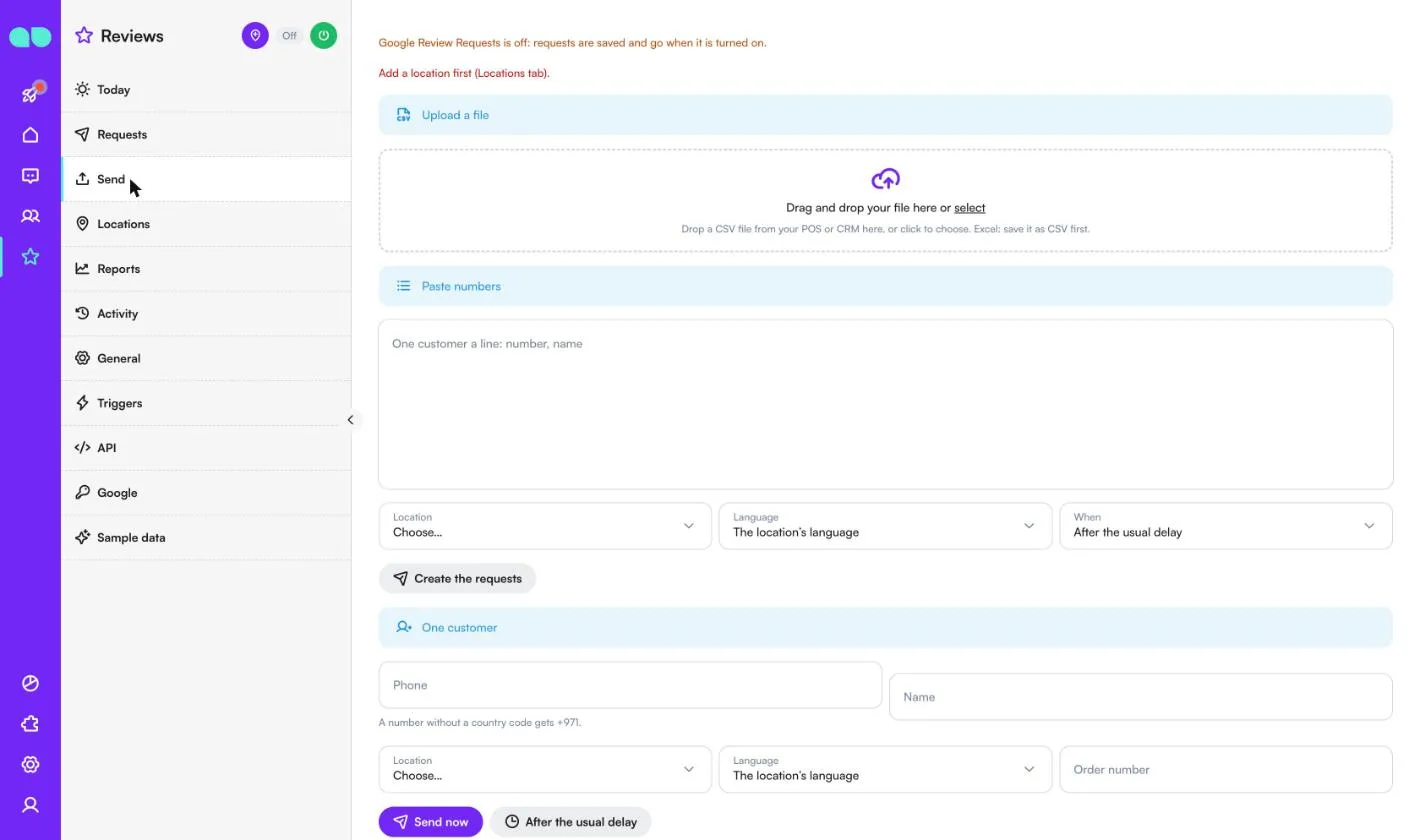The image size is (1420, 840).
Task: Click the Order number field
Action: (x=1226, y=769)
